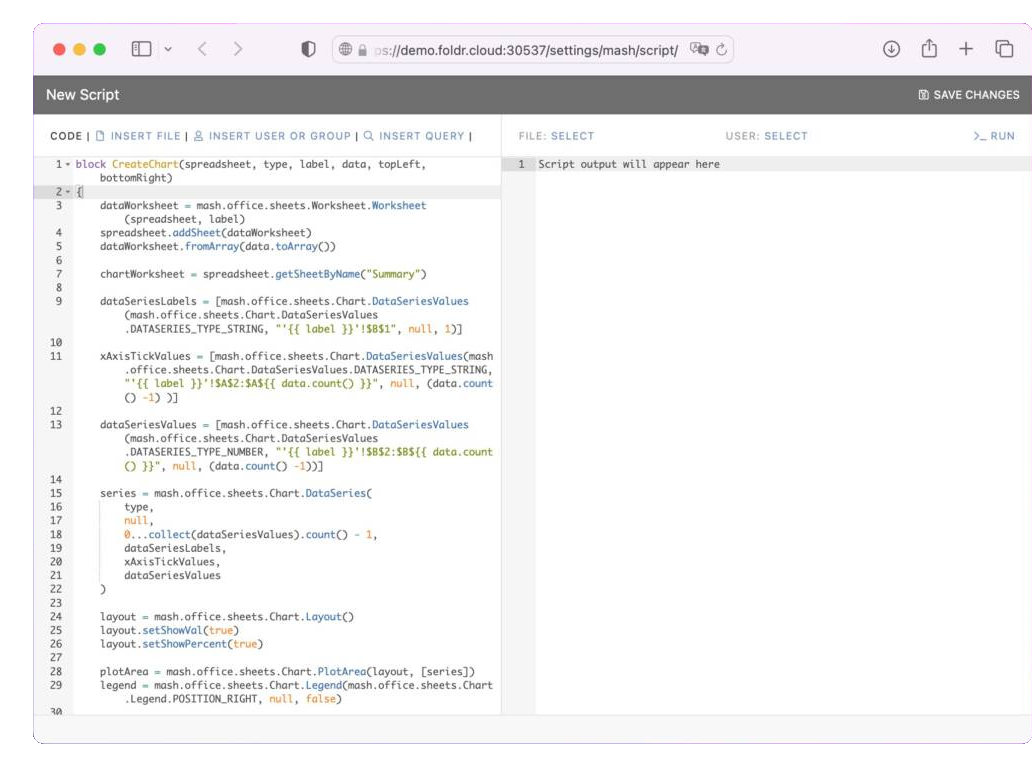Screen dimensions: 1032x774
Task: Open the downloads icon
Action: [x=891, y=49]
